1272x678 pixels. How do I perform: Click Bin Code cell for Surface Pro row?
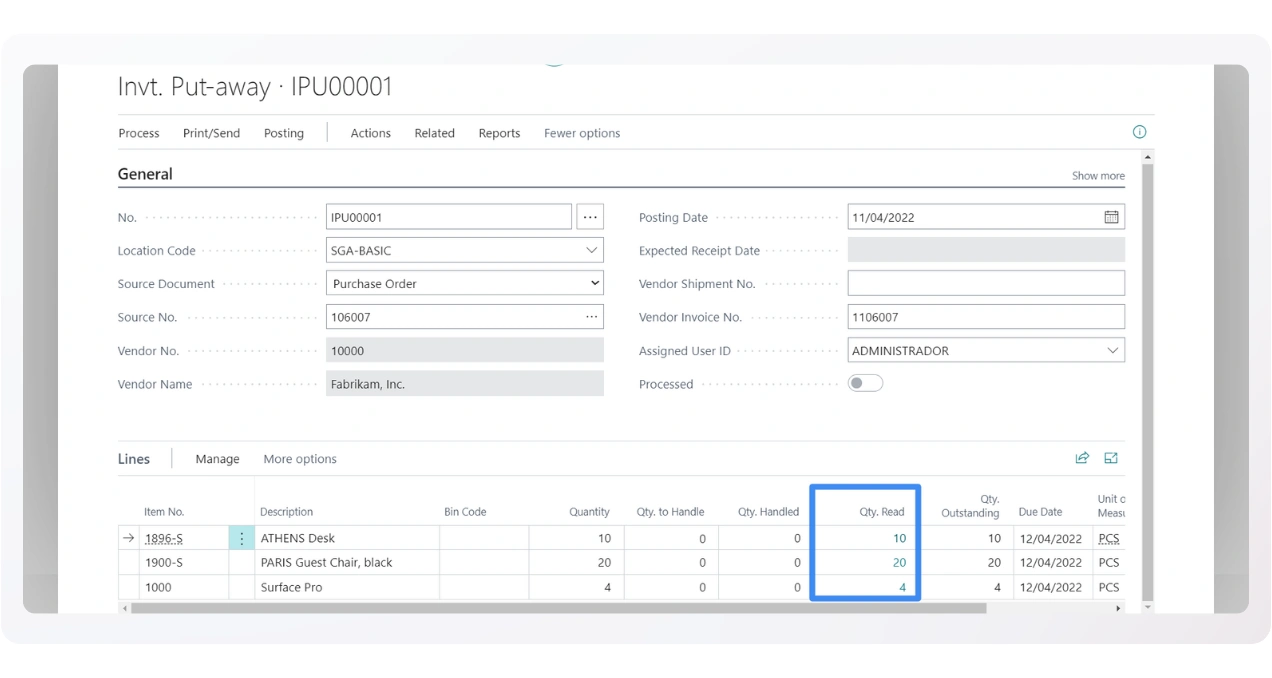coord(484,587)
